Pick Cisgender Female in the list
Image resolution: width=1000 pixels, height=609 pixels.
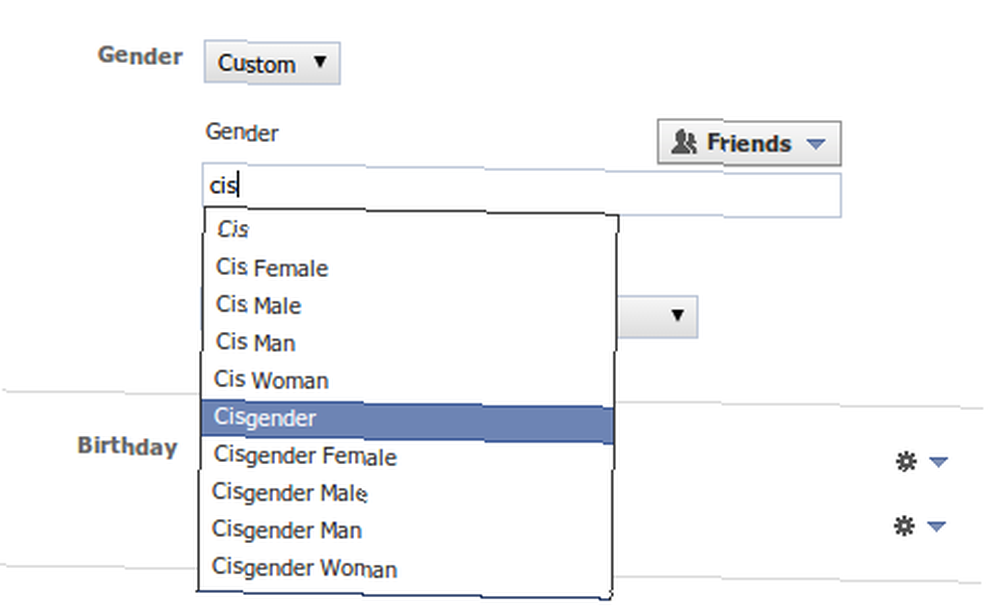click(406, 456)
